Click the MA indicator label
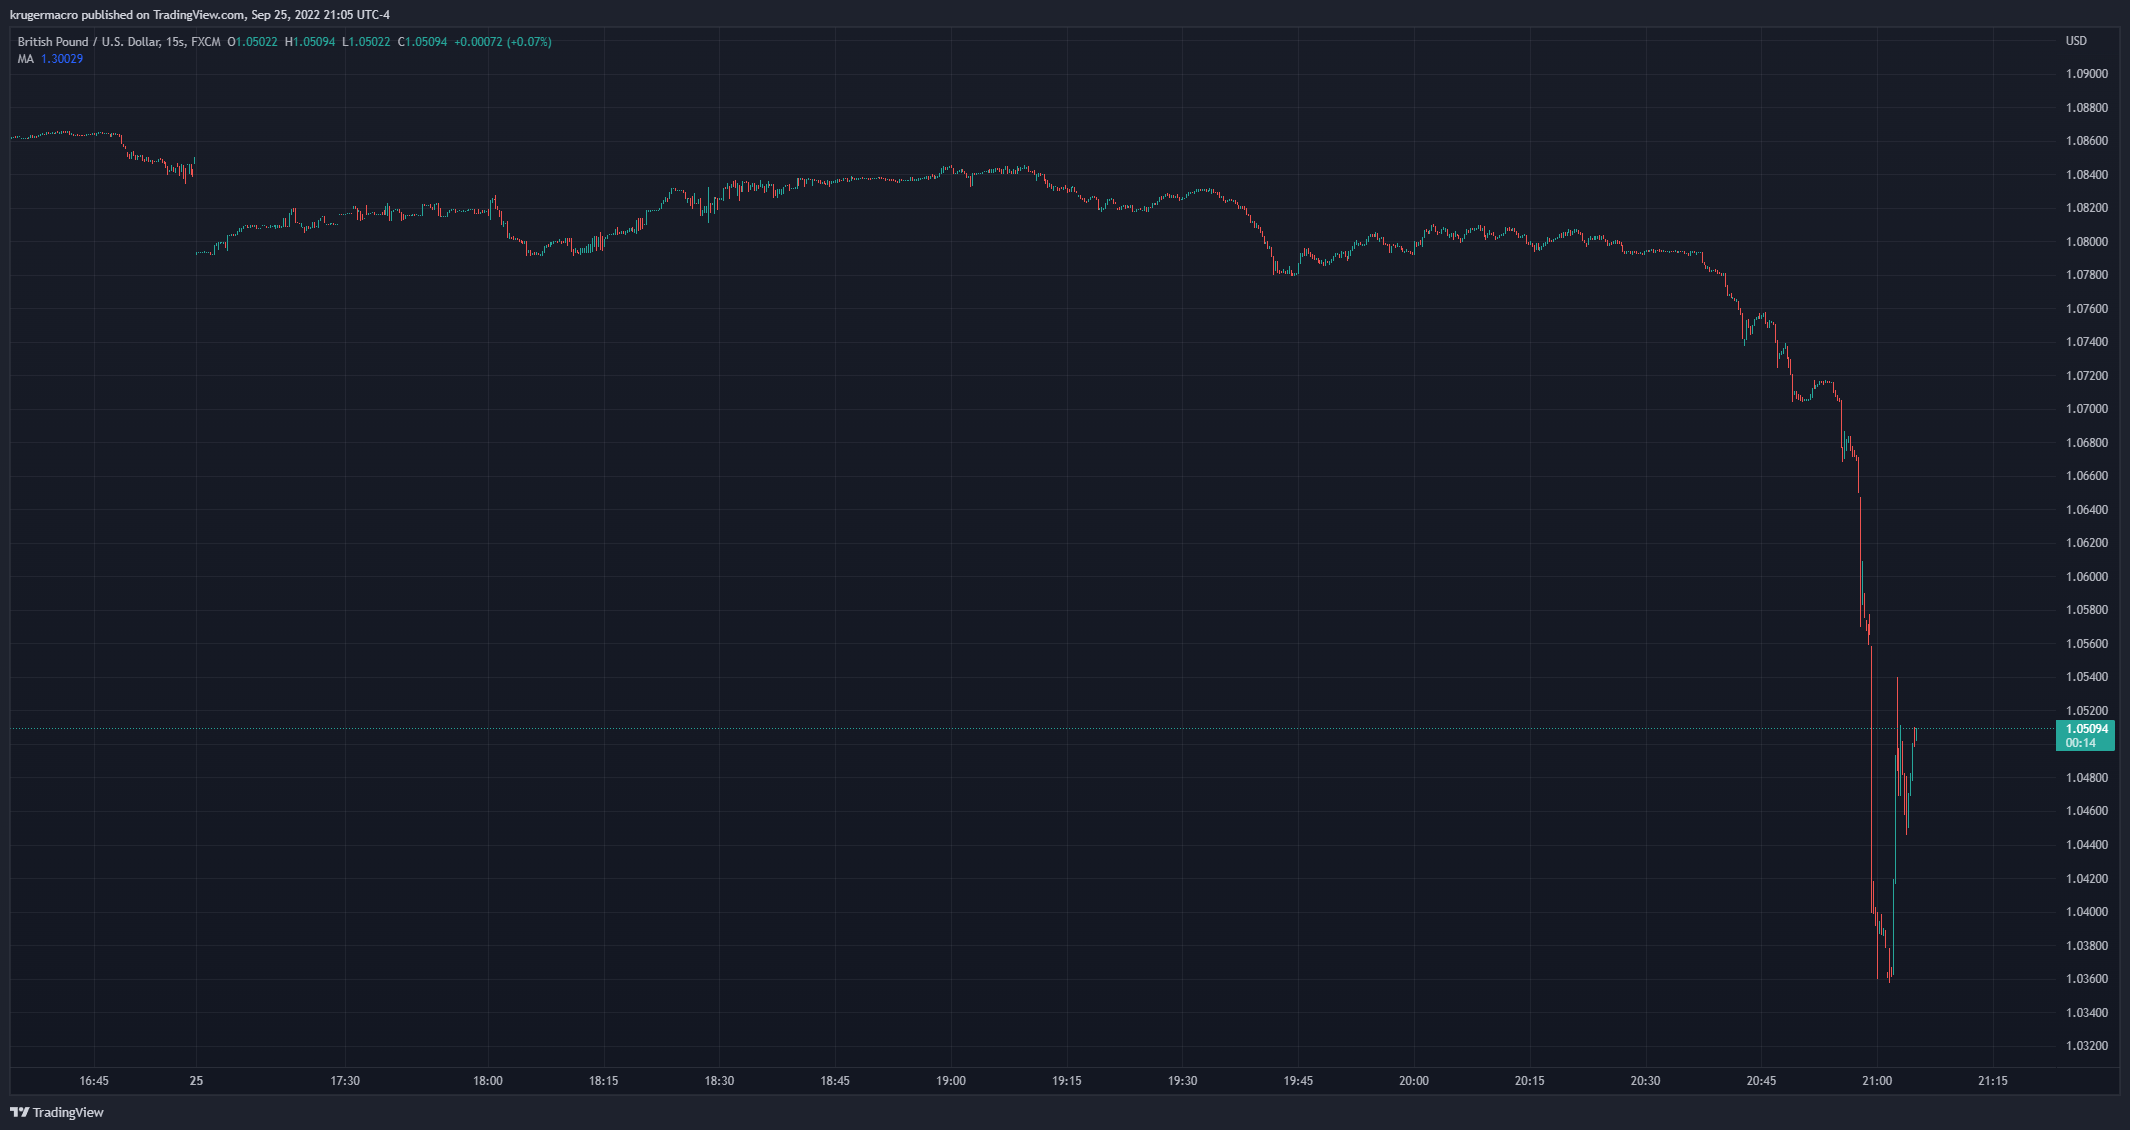This screenshot has width=2130, height=1130. coord(24,58)
